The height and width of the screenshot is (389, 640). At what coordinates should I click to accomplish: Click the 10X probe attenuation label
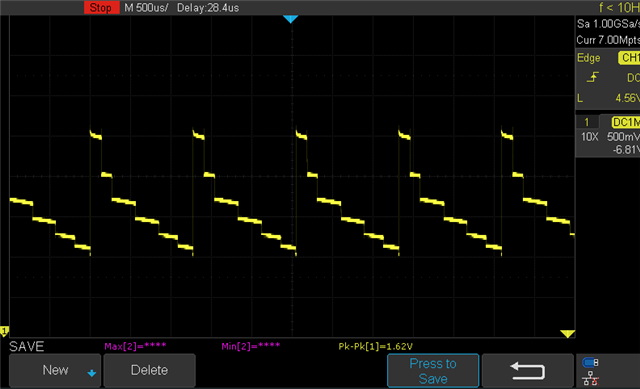[x=589, y=137]
